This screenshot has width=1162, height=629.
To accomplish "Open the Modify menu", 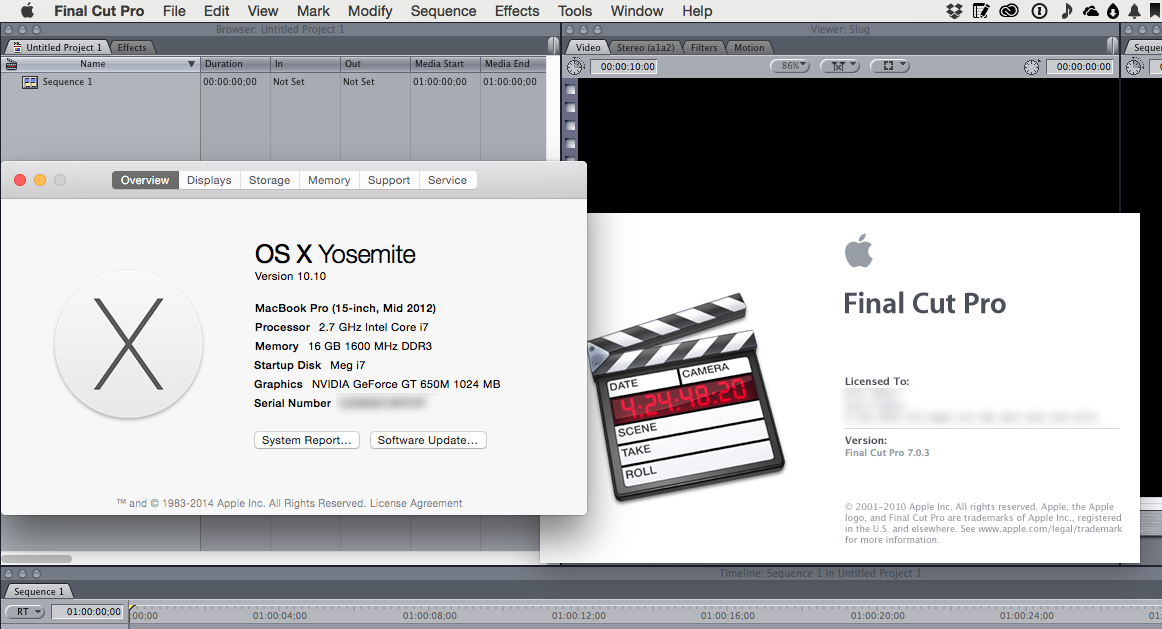I will coord(370,11).
